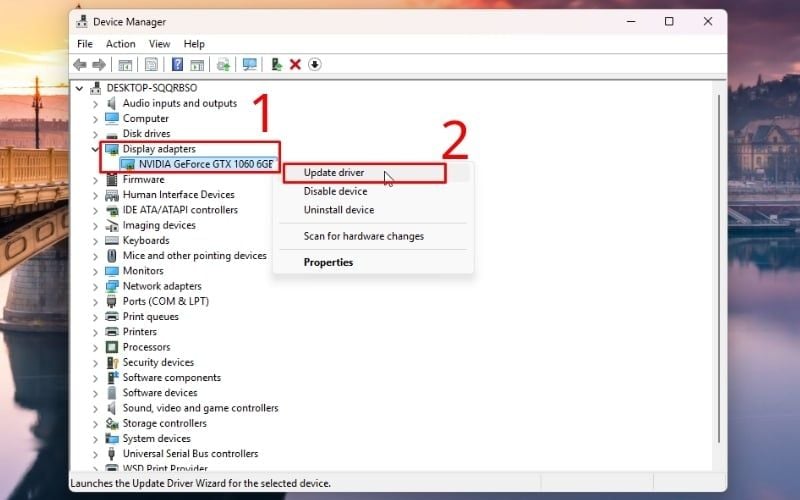Select the DESKTOP-SQQRBSO computer name
Viewport: 800px width, 500px height.
coord(152,88)
